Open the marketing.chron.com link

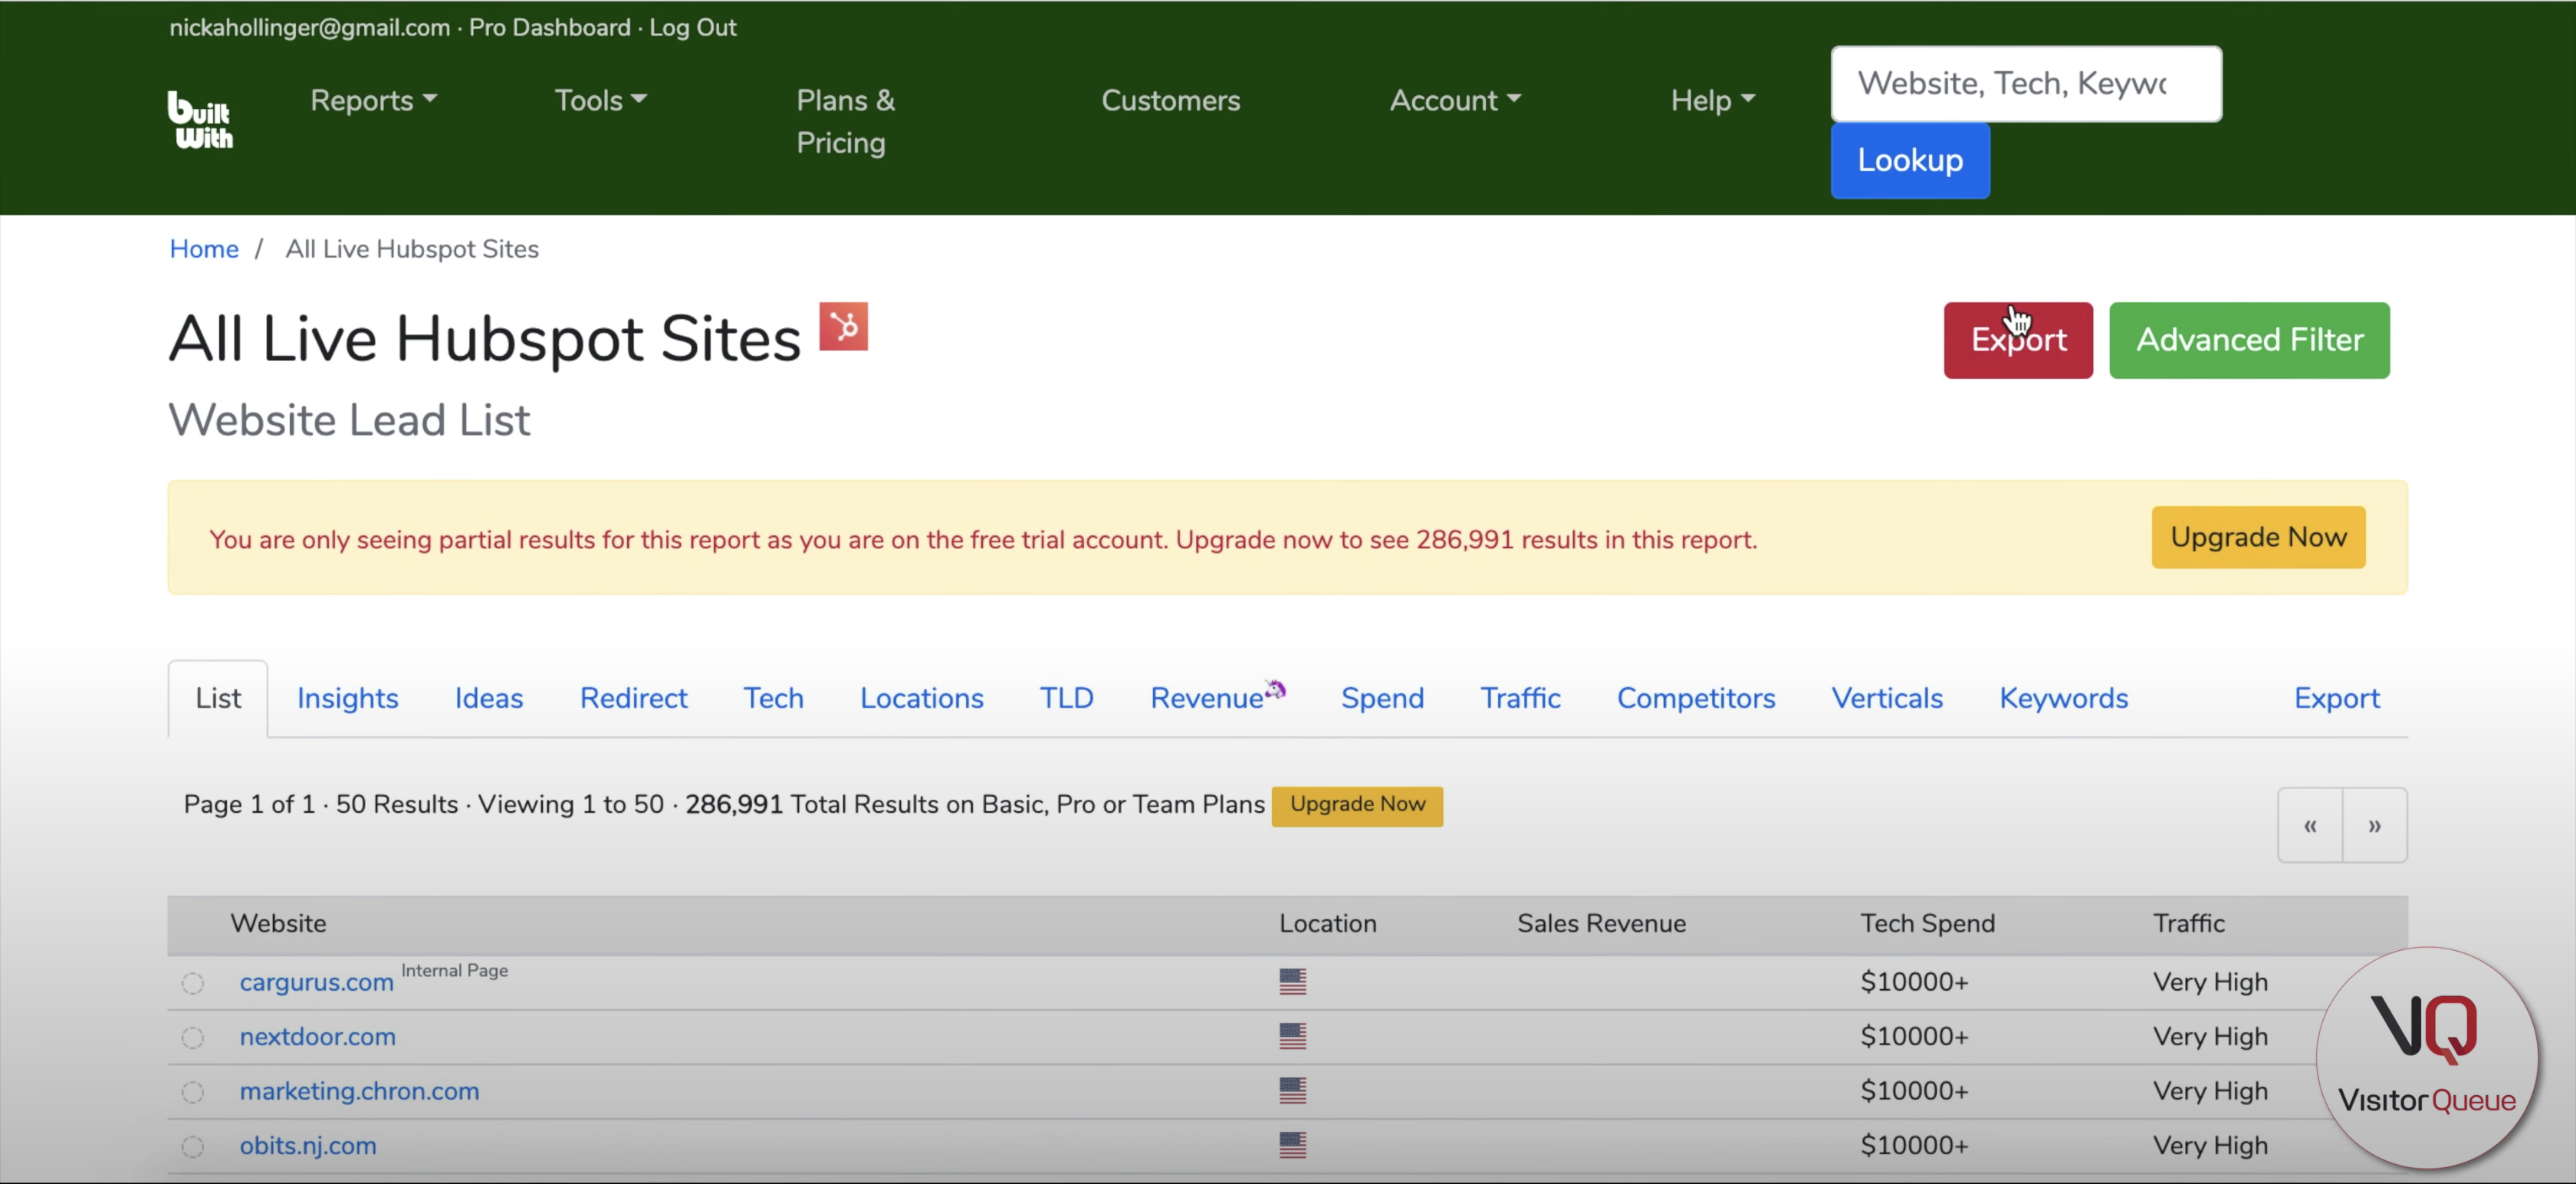pos(359,1091)
